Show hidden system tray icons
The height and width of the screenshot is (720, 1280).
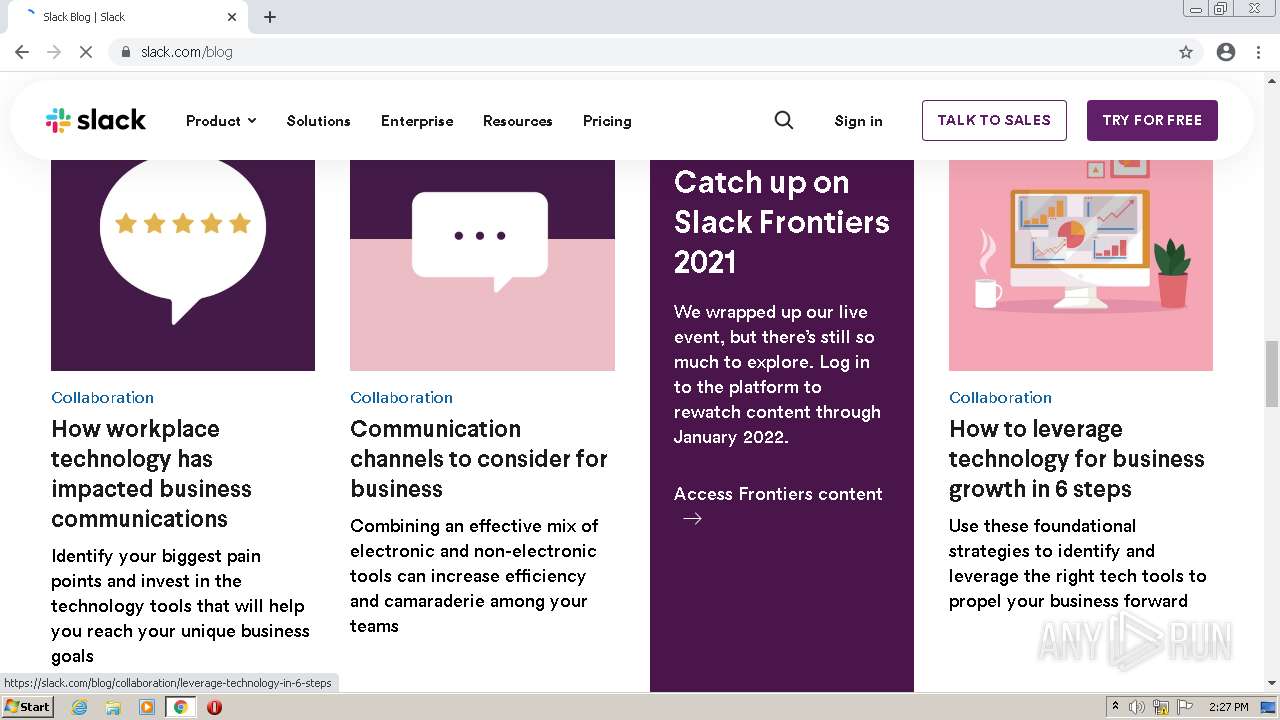pyautogui.click(x=1115, y=707)
